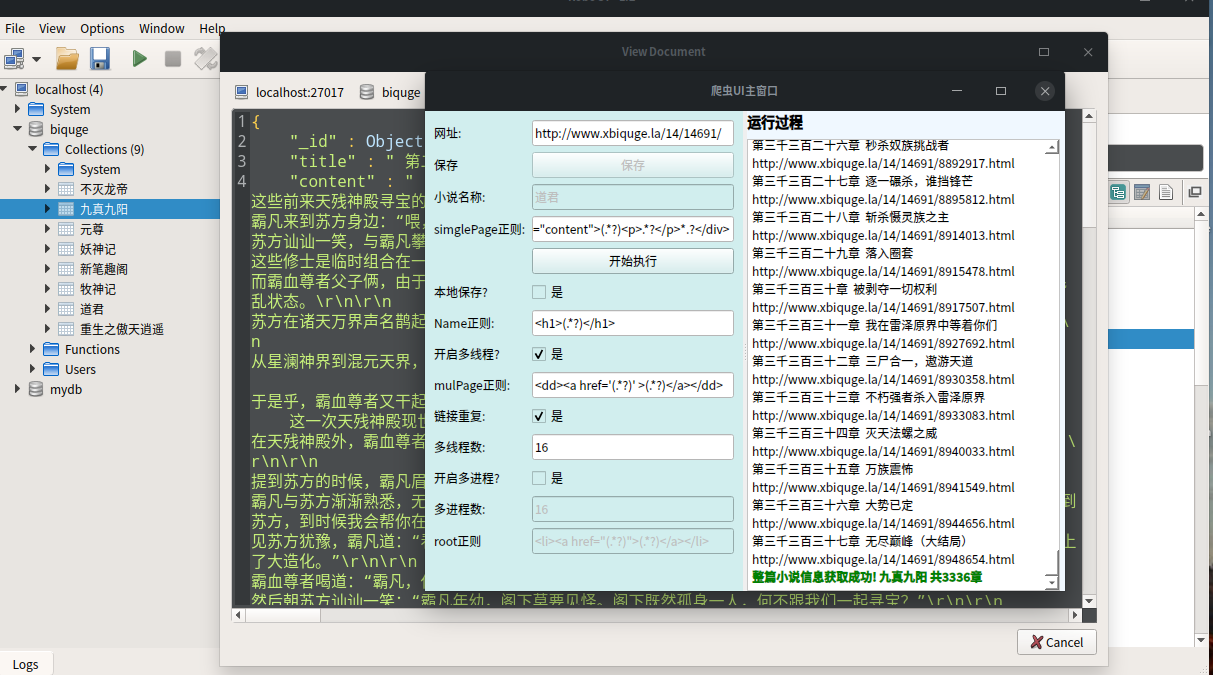
Task: Toggle the 开启多进程 checkbox
Action: [539, 478]
